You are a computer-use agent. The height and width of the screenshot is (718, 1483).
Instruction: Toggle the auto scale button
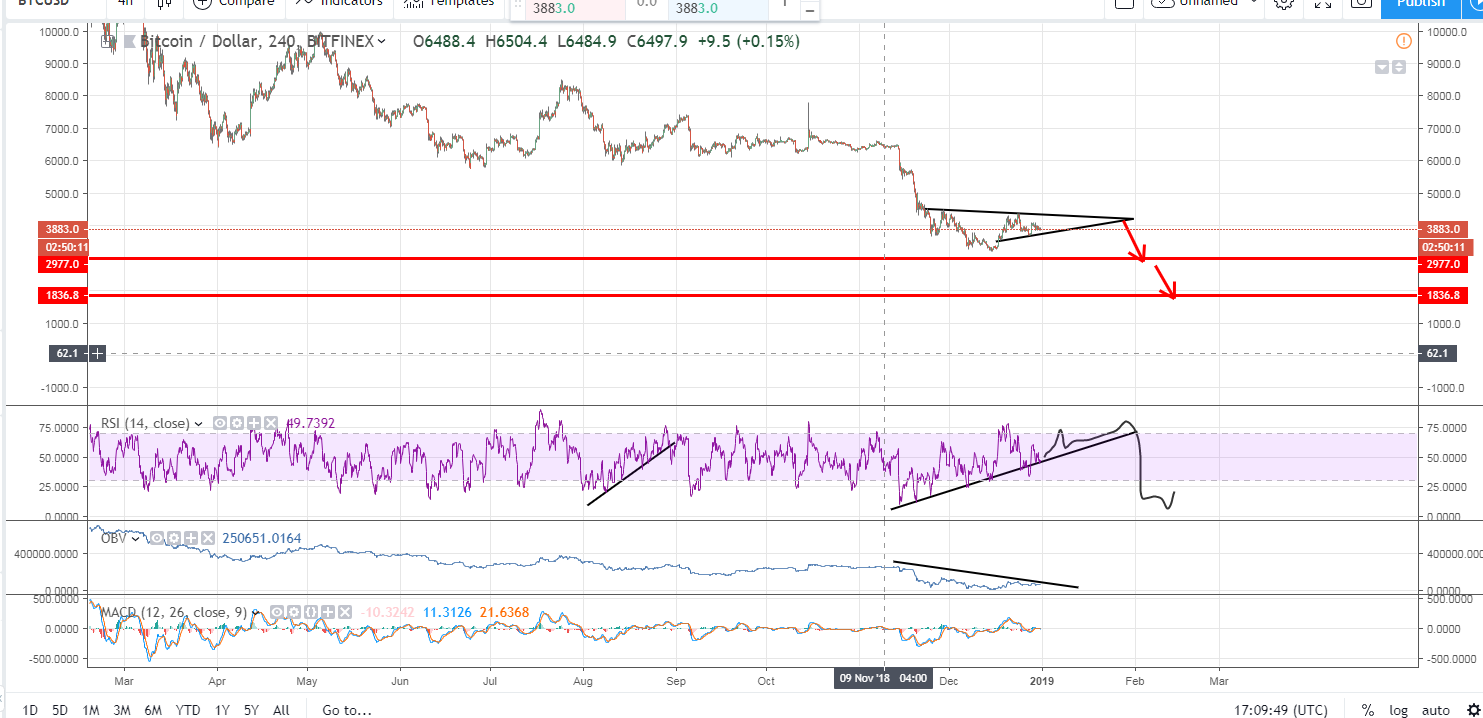[x=1435, y=710]
